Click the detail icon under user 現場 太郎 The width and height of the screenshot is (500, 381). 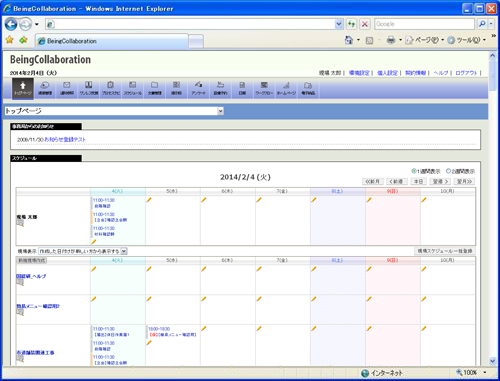20,223
